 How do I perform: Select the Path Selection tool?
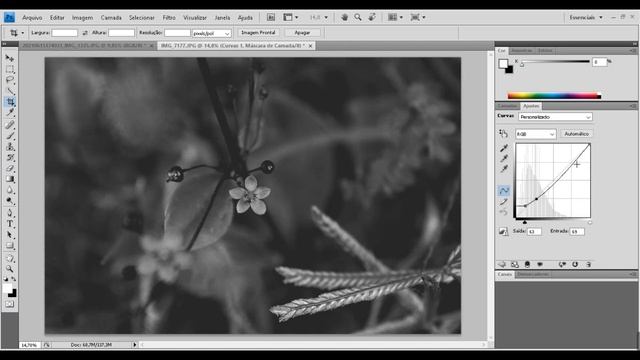9,235
